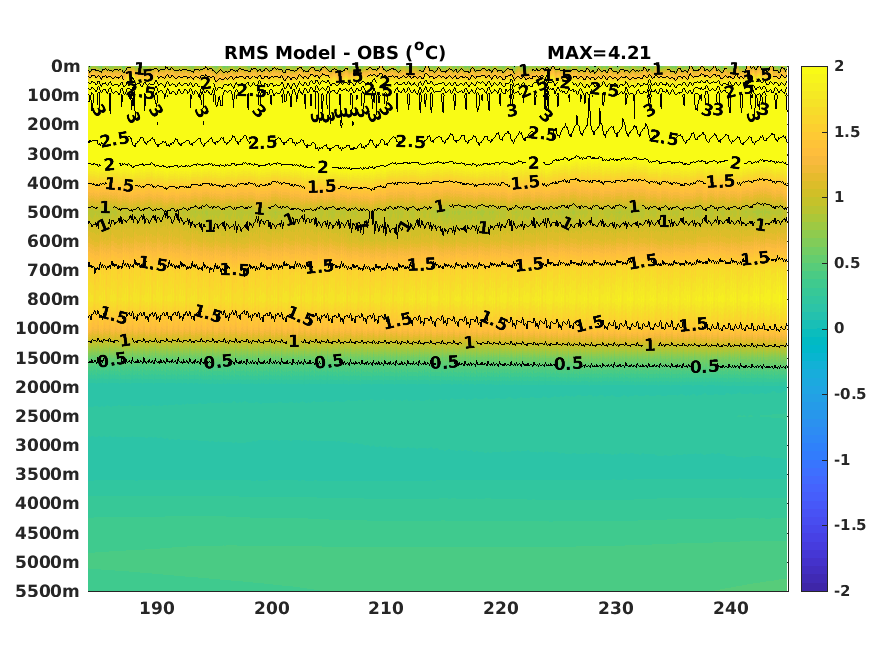
Task: Click the colorbar tick label "0"
Action: (839, 328)
